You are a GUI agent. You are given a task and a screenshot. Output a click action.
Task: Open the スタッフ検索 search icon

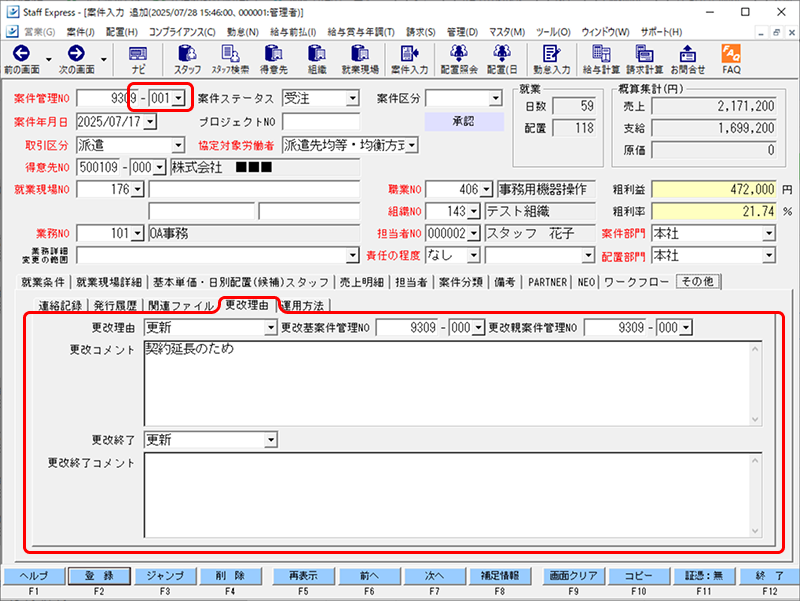[x=230, y=60]
